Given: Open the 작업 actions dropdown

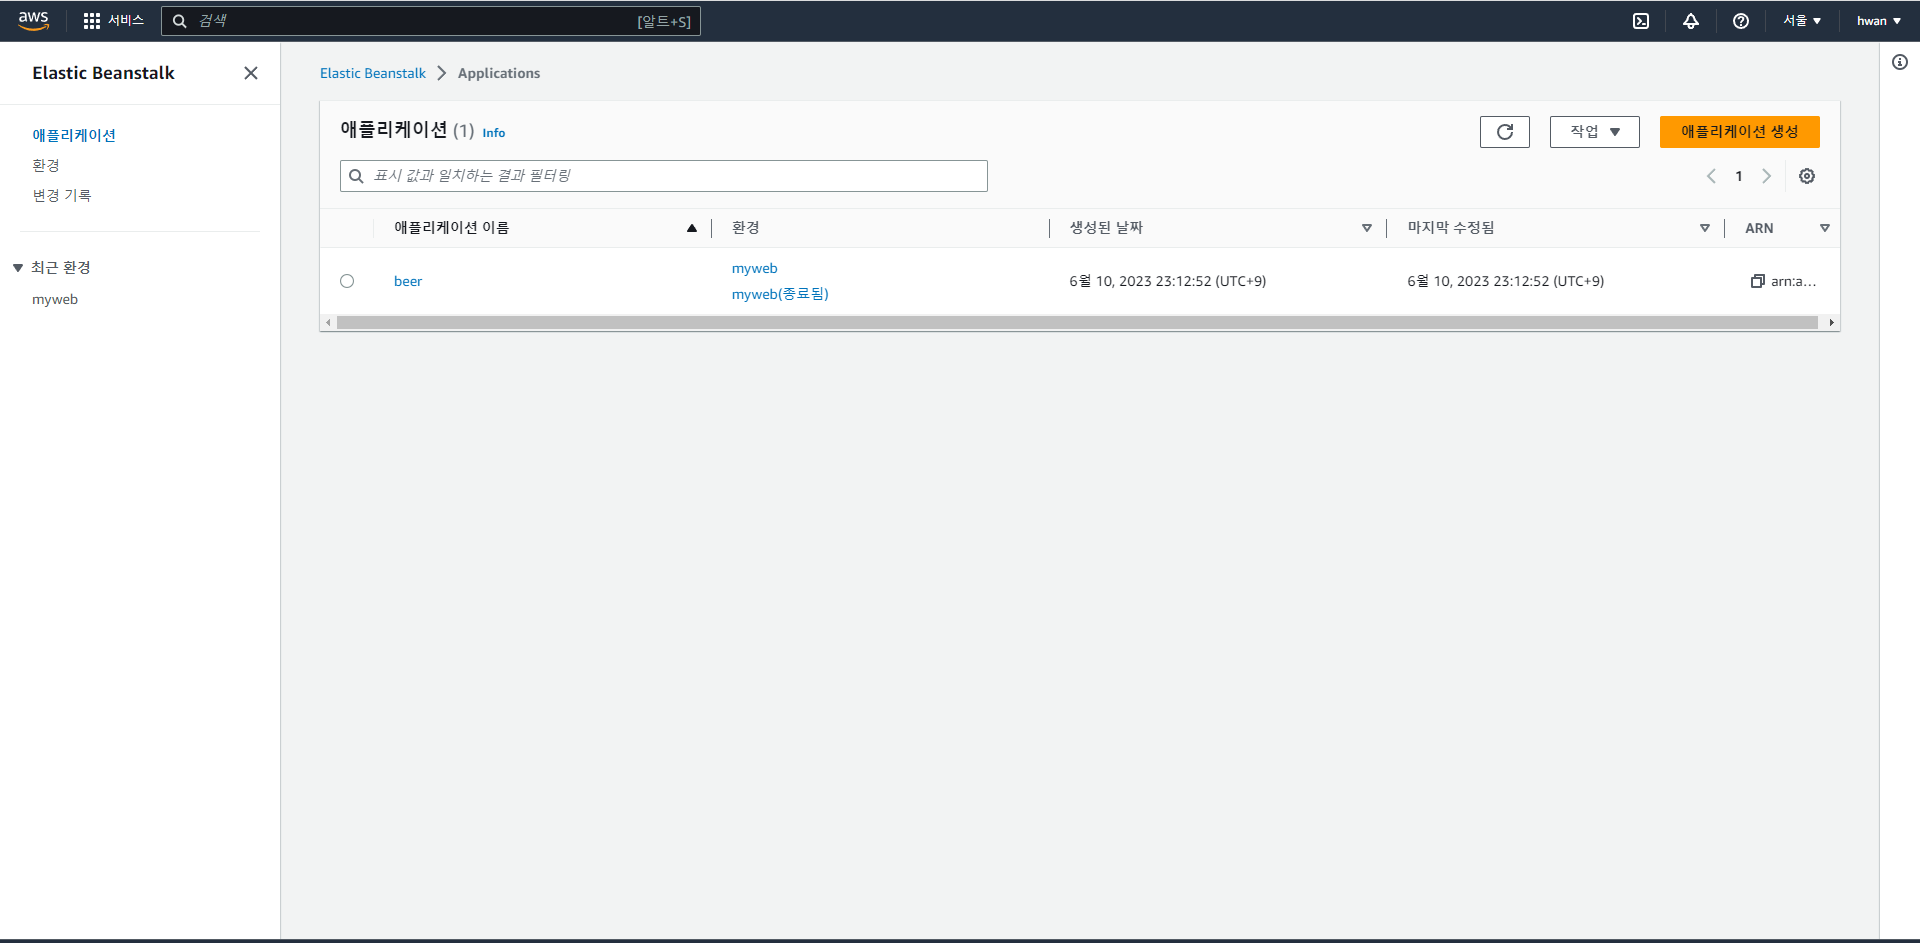Looking at the screenshot, I should [x=1595, y=132].
